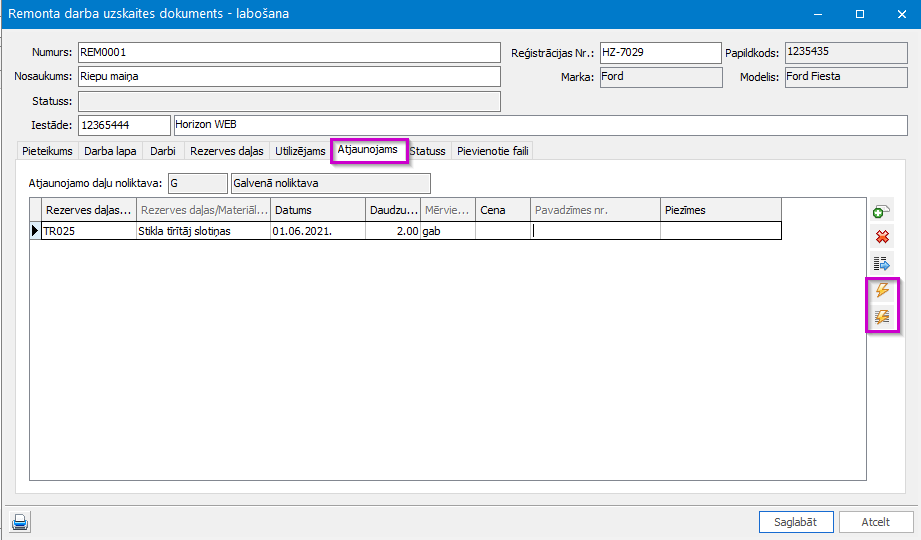Click the Rezerves daļas column header

click(x=89, y=210)
